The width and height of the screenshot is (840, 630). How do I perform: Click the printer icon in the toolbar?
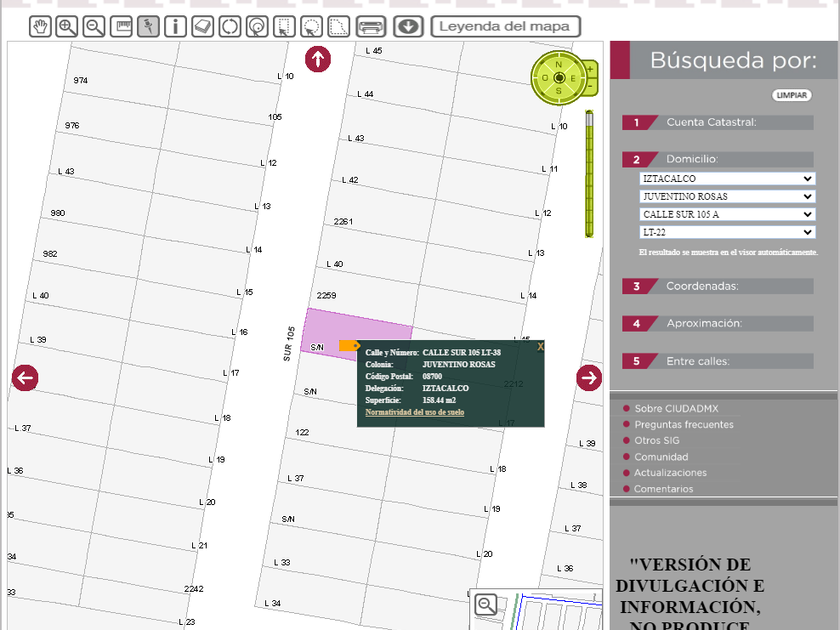[370, 27]
